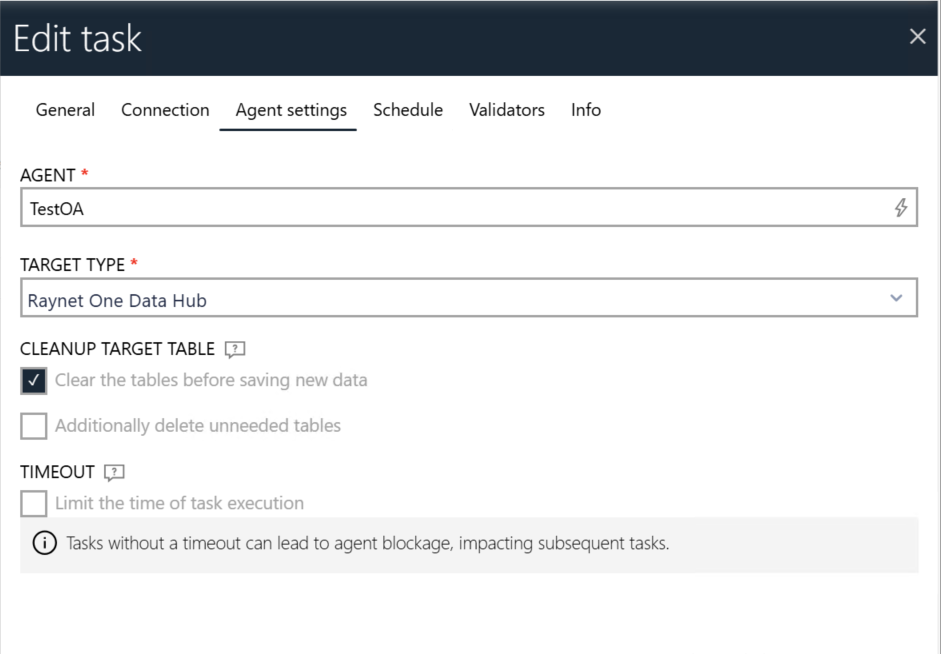
Task: Click the info circle icon in the timeout notice
Action: [45, 544]
